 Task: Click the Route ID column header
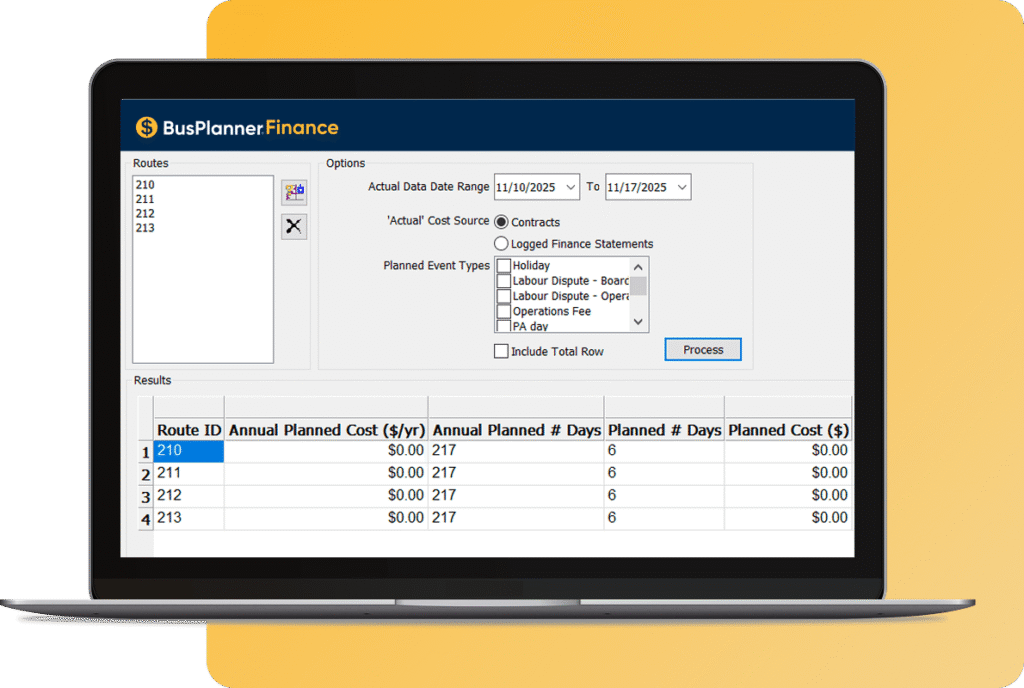click(189, 430)
